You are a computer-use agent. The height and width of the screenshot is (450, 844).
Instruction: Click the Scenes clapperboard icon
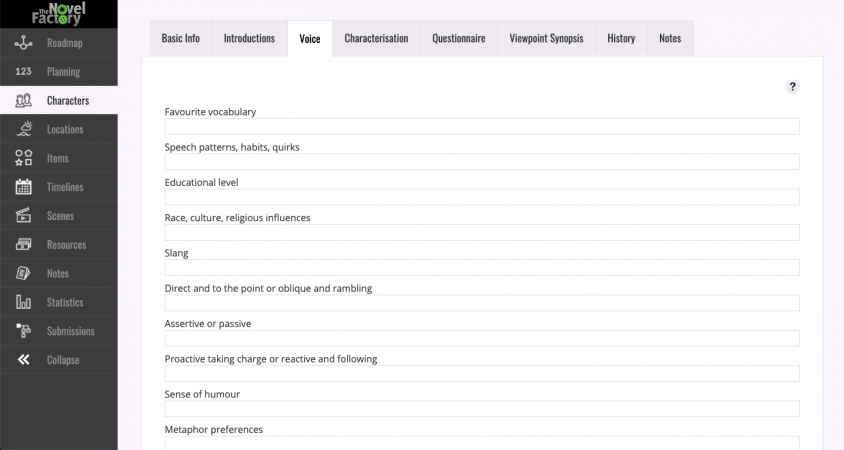click(23, 216)
